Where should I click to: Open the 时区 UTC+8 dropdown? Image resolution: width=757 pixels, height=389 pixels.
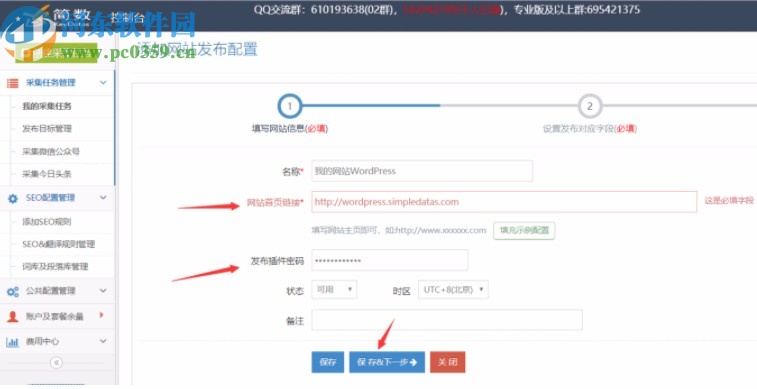point(453,290)
